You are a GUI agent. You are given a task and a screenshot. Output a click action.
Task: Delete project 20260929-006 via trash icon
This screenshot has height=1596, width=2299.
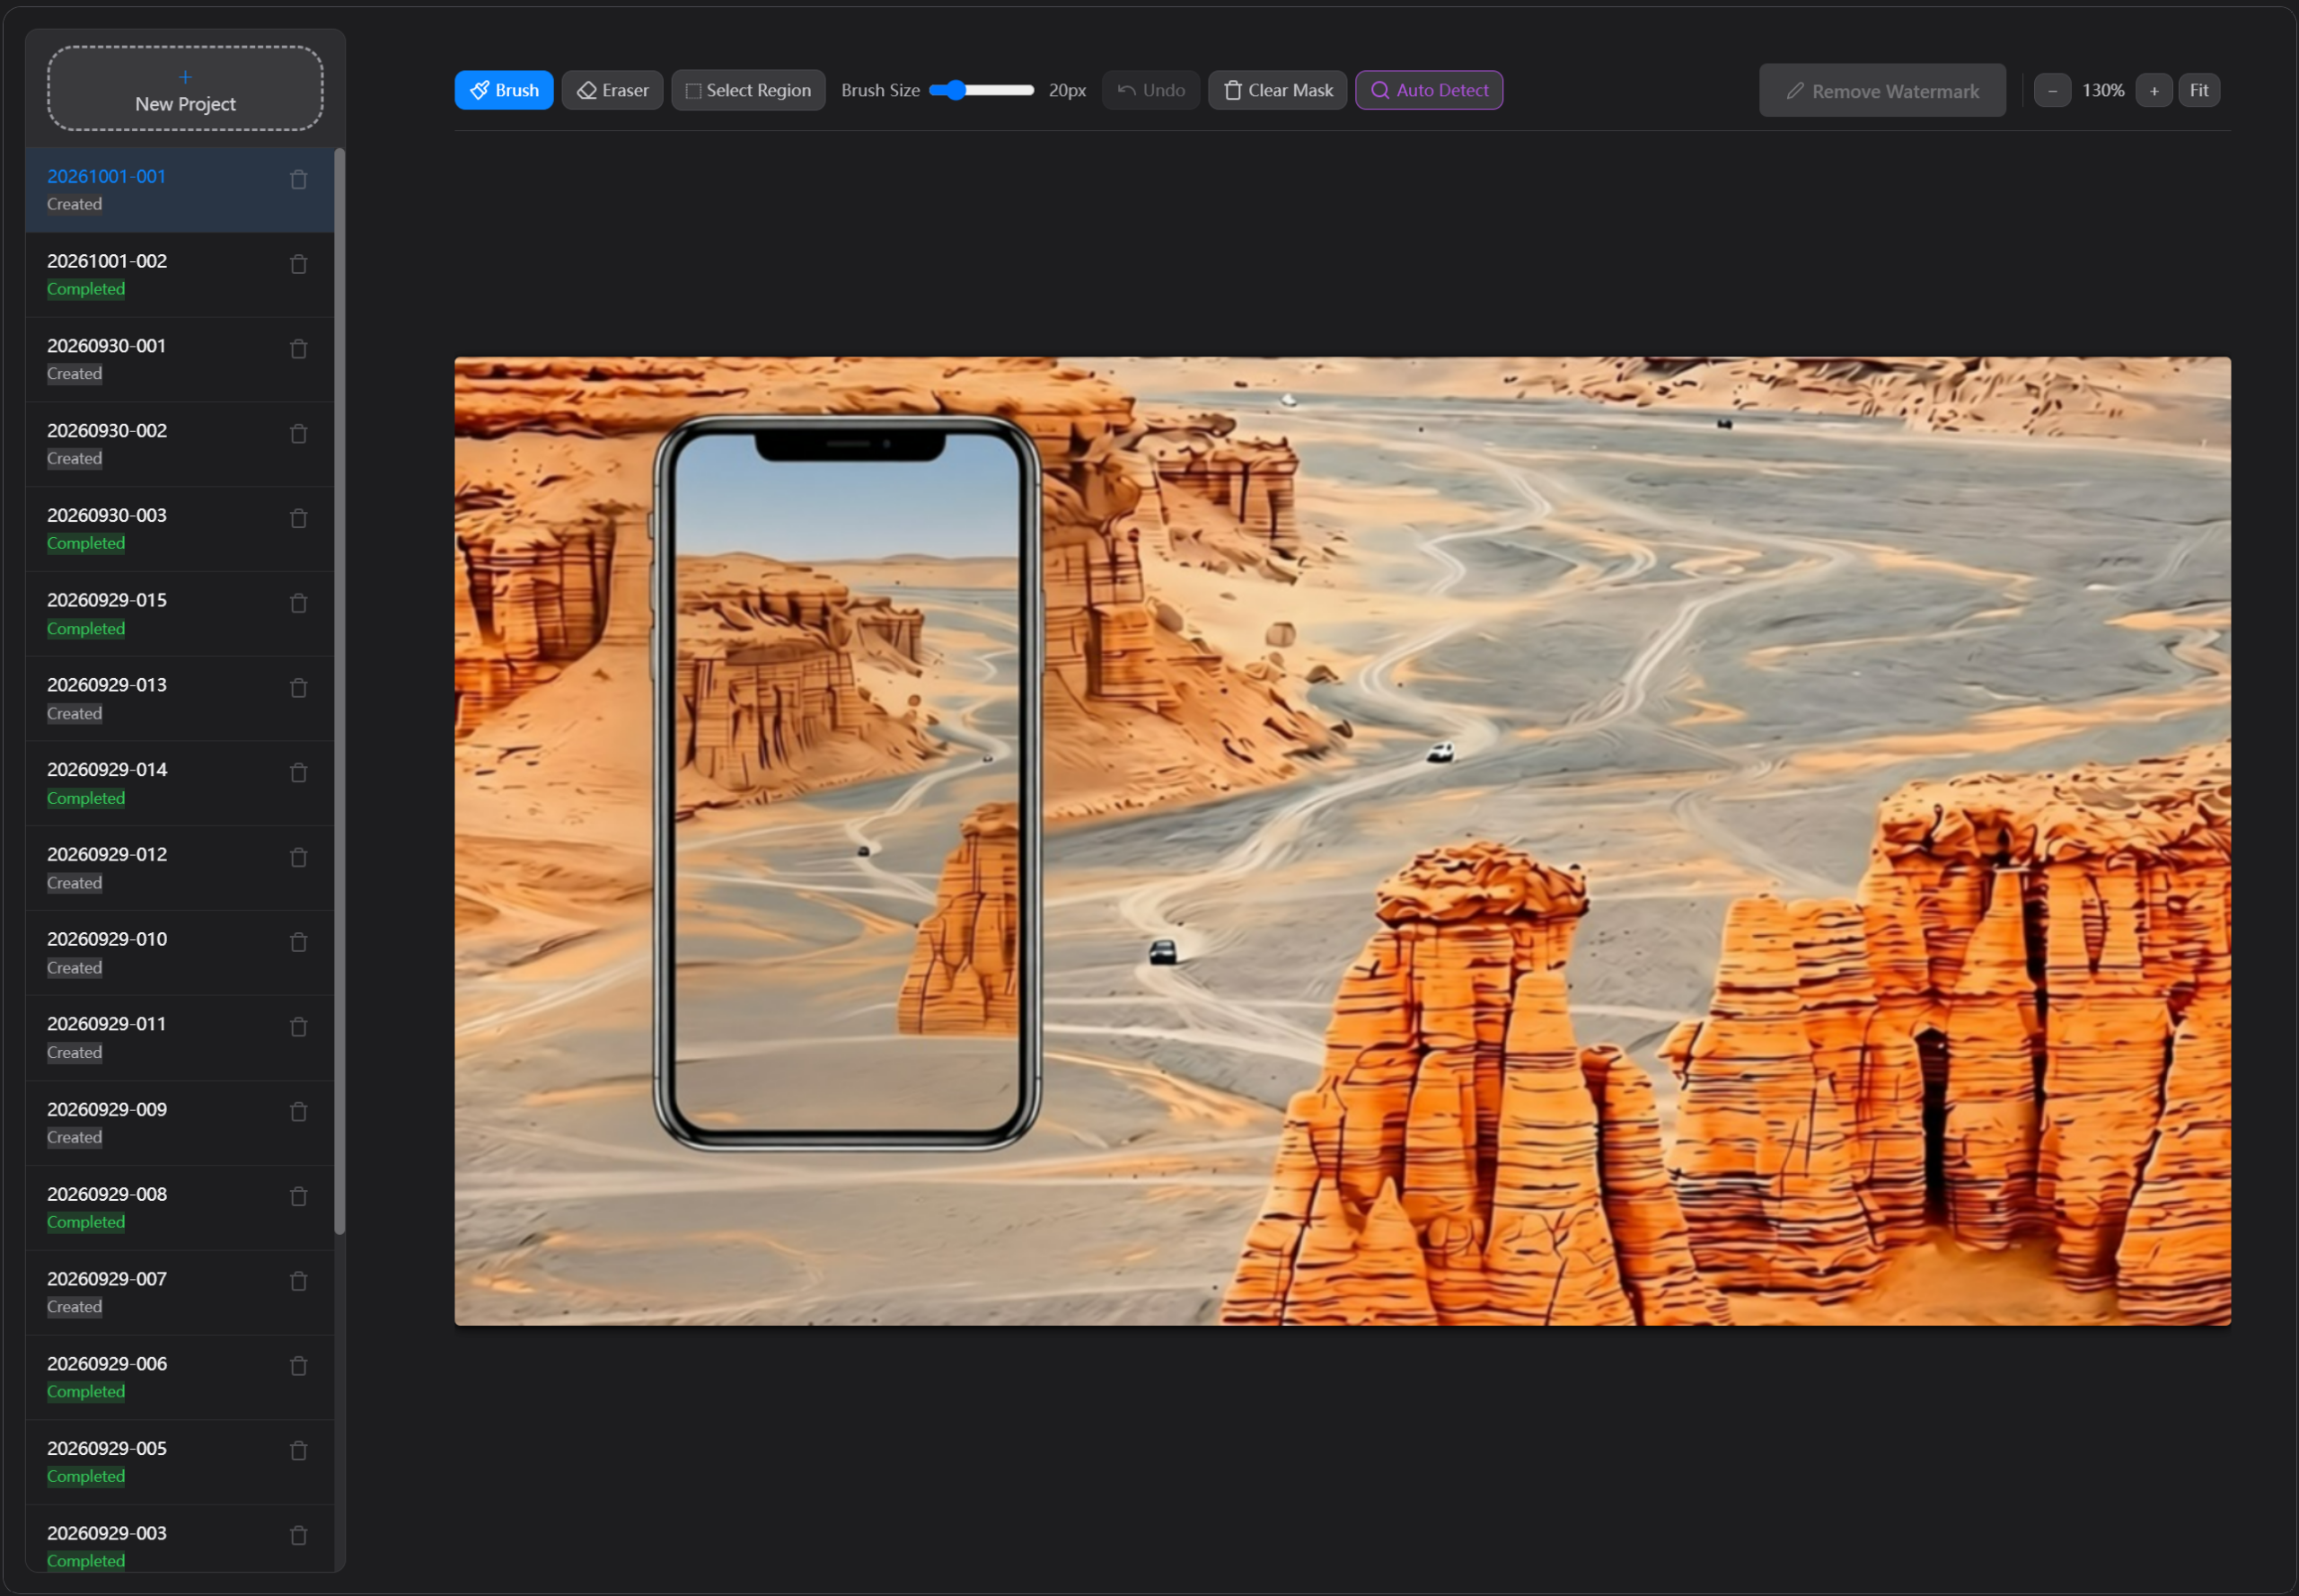pos(298,1368)
